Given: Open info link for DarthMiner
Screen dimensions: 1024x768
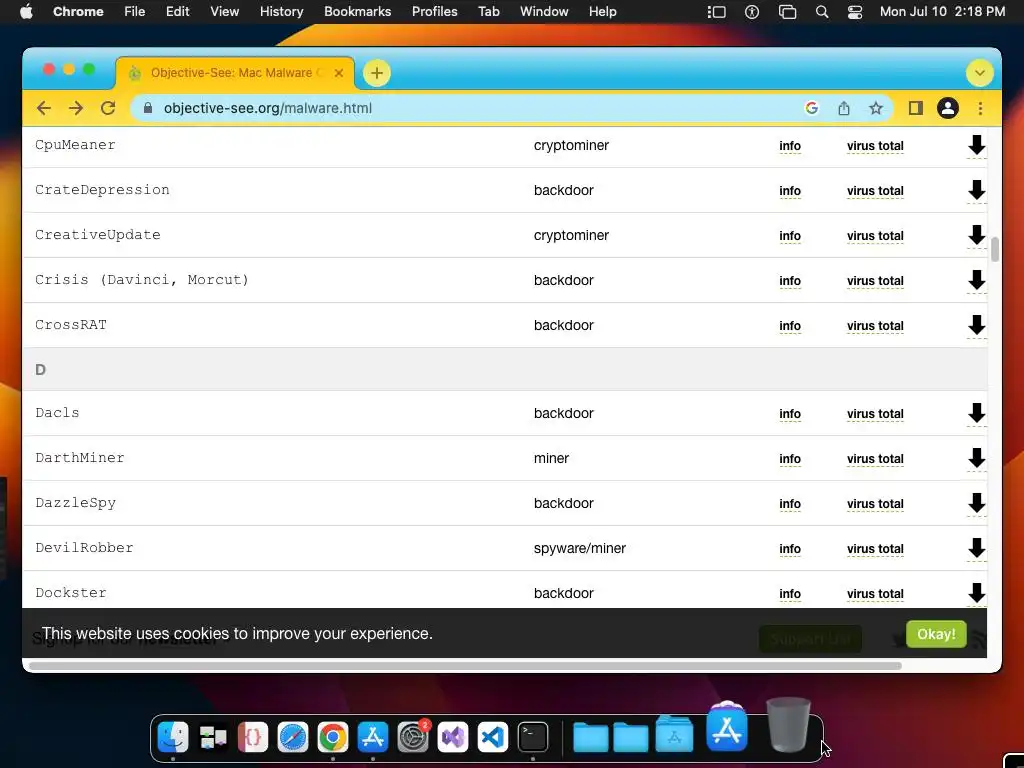Looking at the screenshot, I should click(790, 459).
